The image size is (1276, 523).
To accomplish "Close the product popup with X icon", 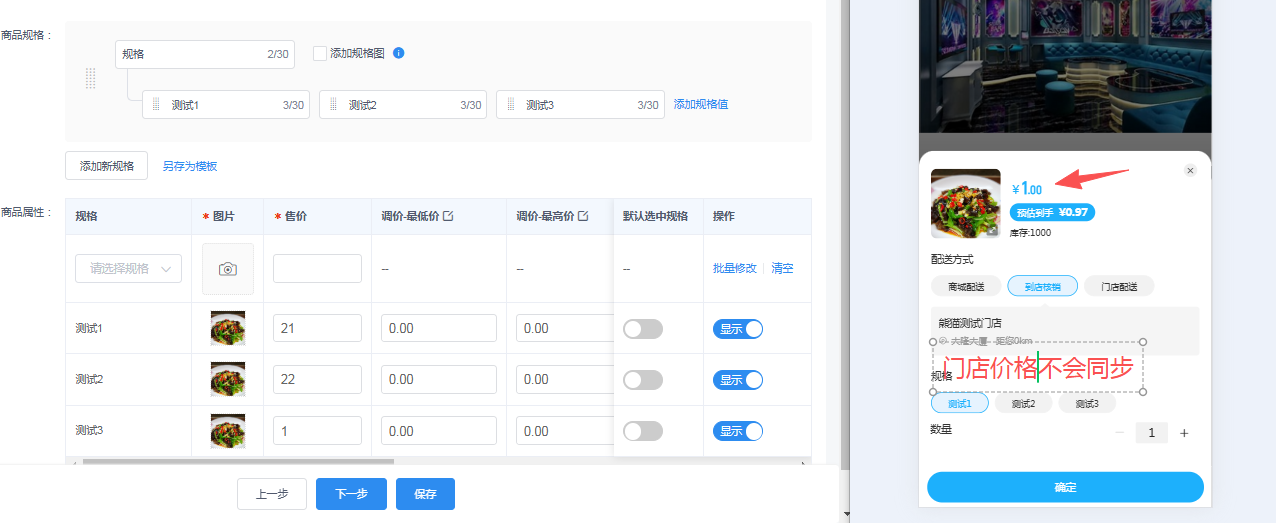I will (x=1190, y=171).
